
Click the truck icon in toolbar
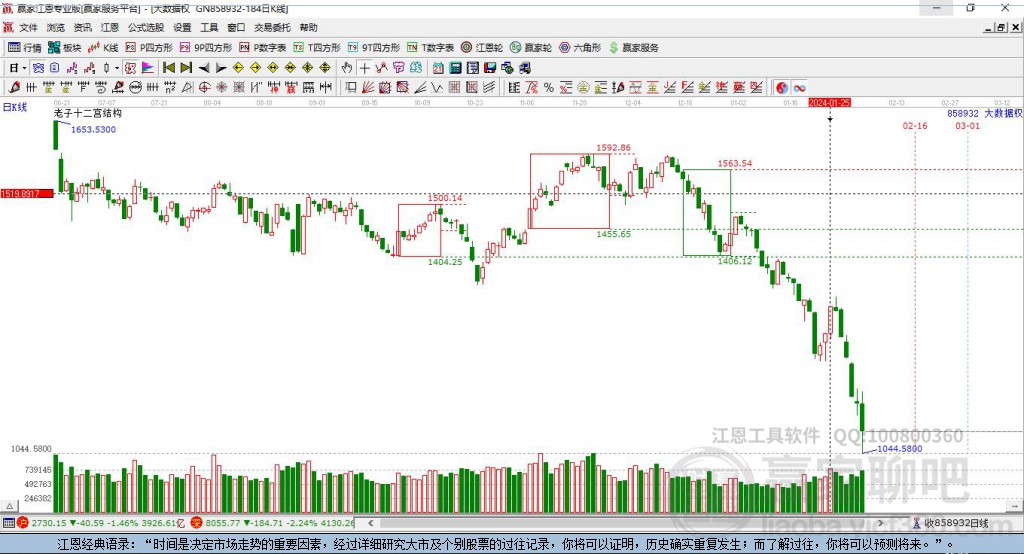pyautogui.click(x=524, y=68)
